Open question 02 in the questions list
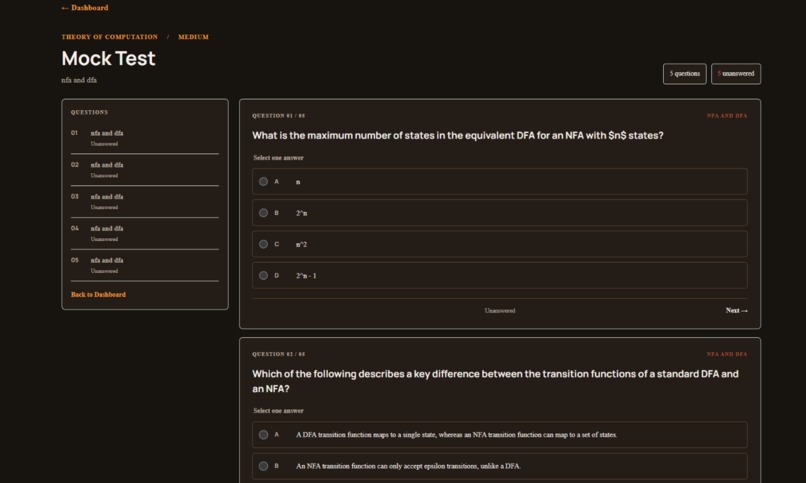The image size is (806, 483). (x=144, y=170)
